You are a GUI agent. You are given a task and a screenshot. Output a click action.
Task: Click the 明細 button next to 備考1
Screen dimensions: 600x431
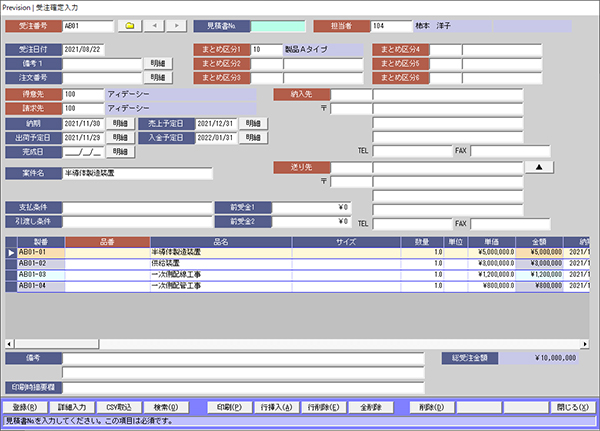pyautogui.click(x=158, y=64)
